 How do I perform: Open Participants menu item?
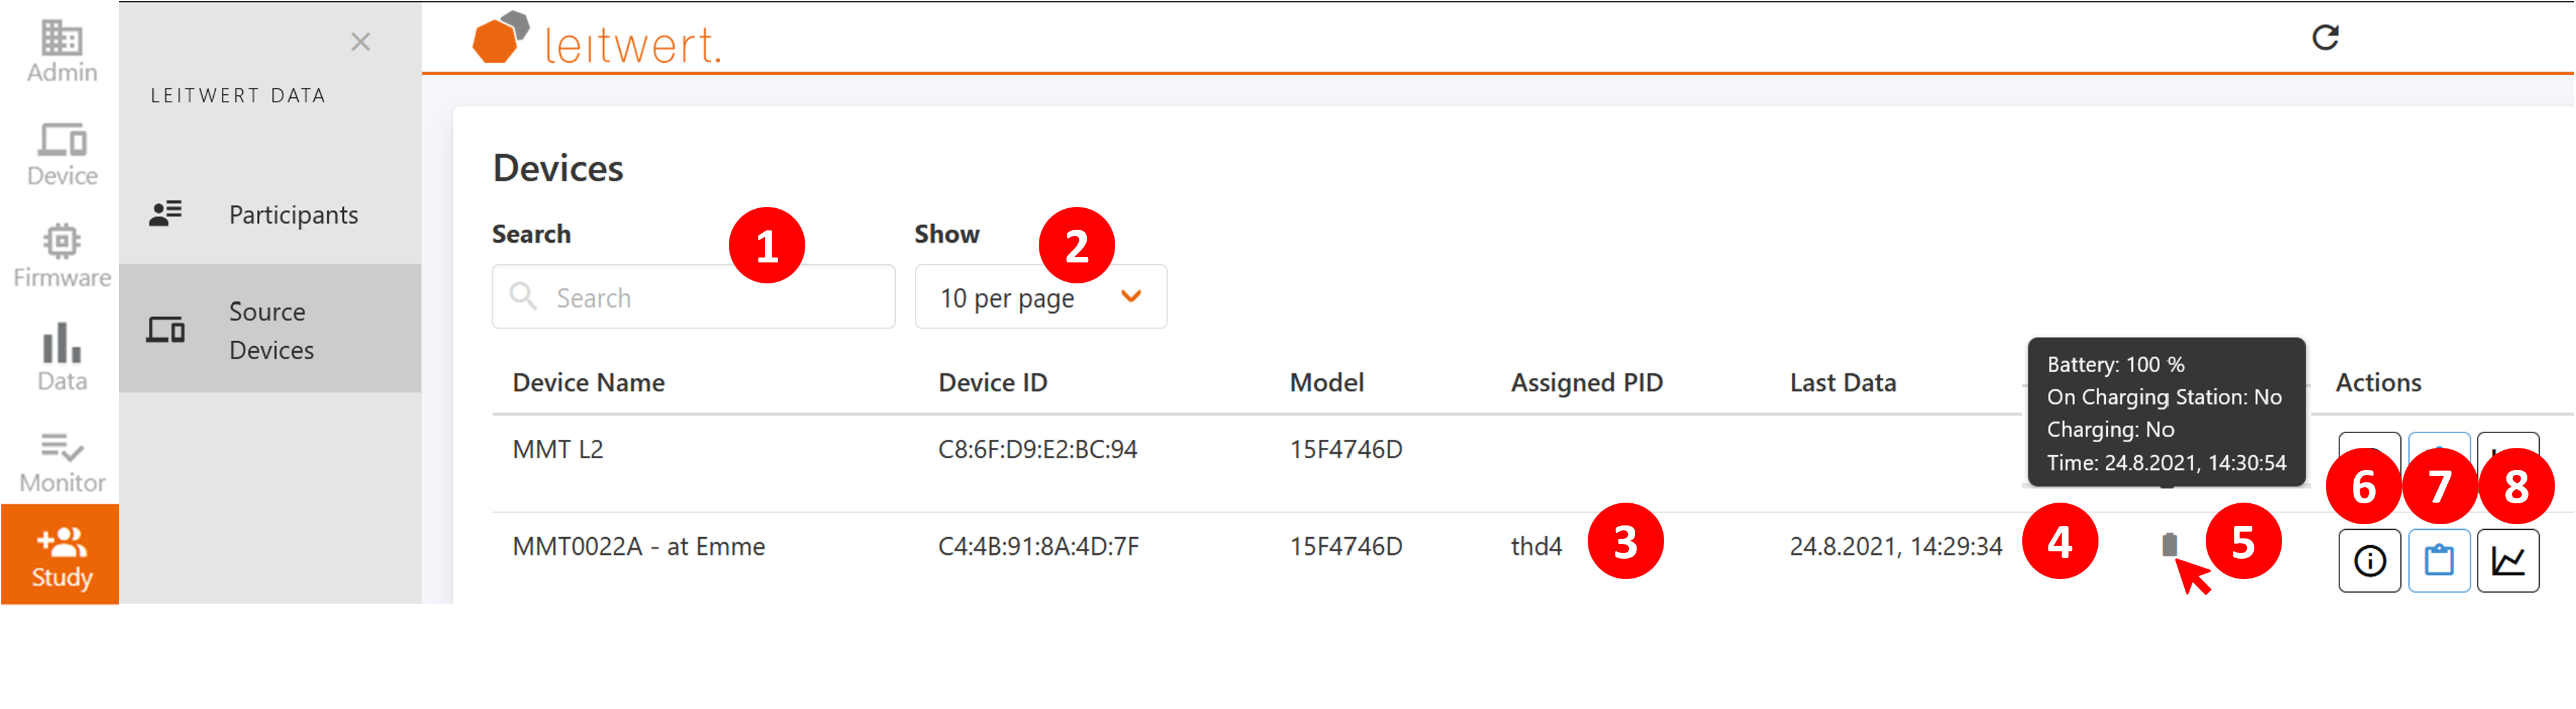tap(293, 215)
